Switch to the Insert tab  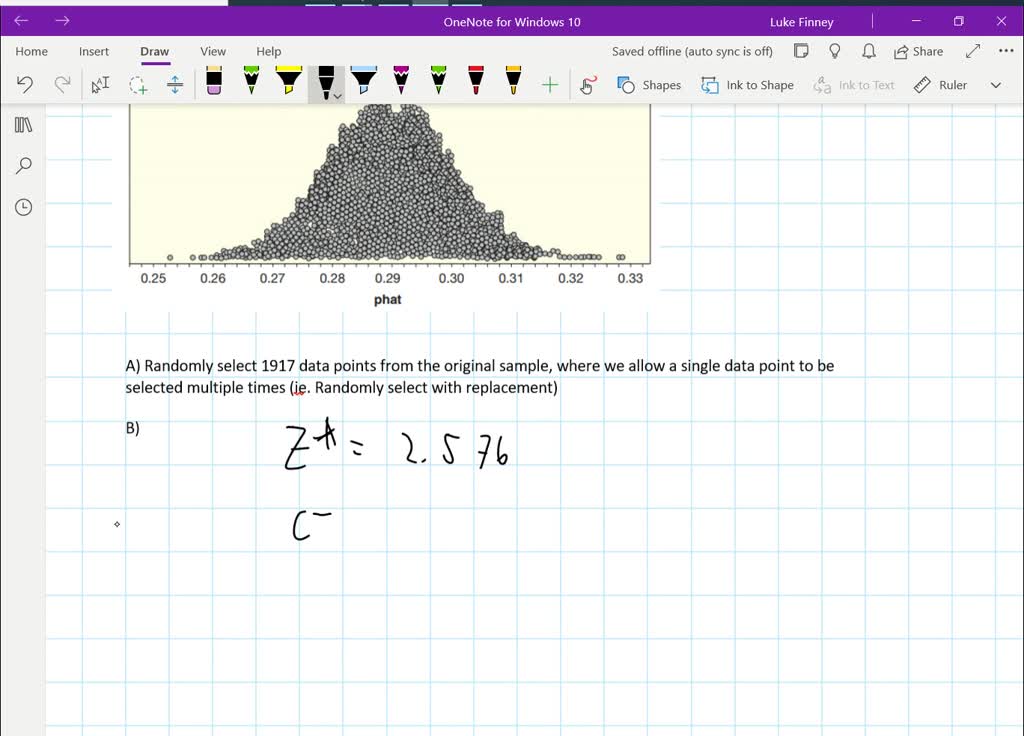point(94,51)
